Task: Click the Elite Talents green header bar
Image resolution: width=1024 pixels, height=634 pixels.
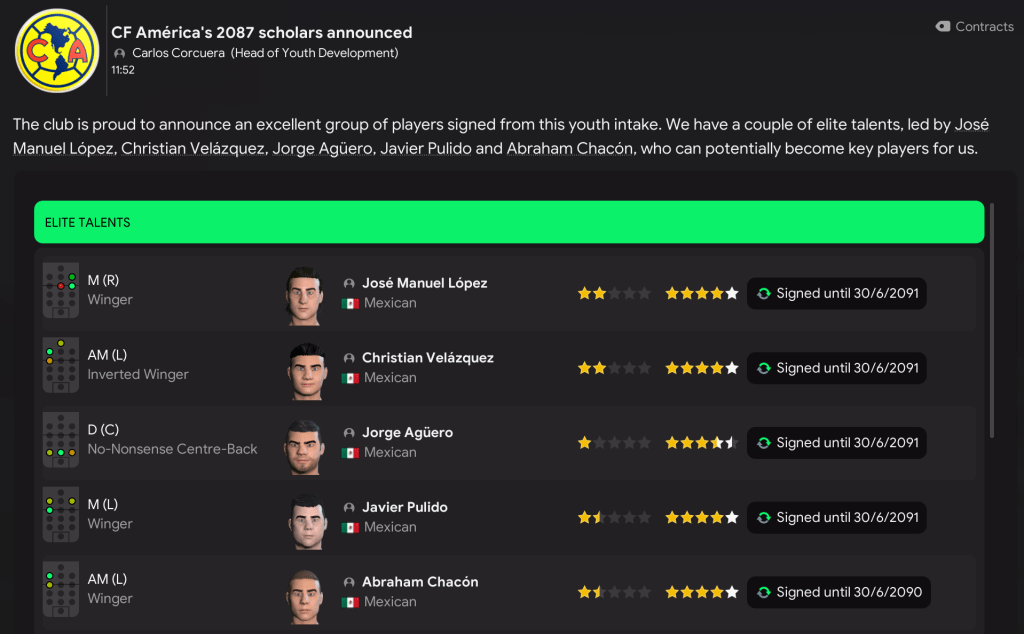Action: [508, 222]
